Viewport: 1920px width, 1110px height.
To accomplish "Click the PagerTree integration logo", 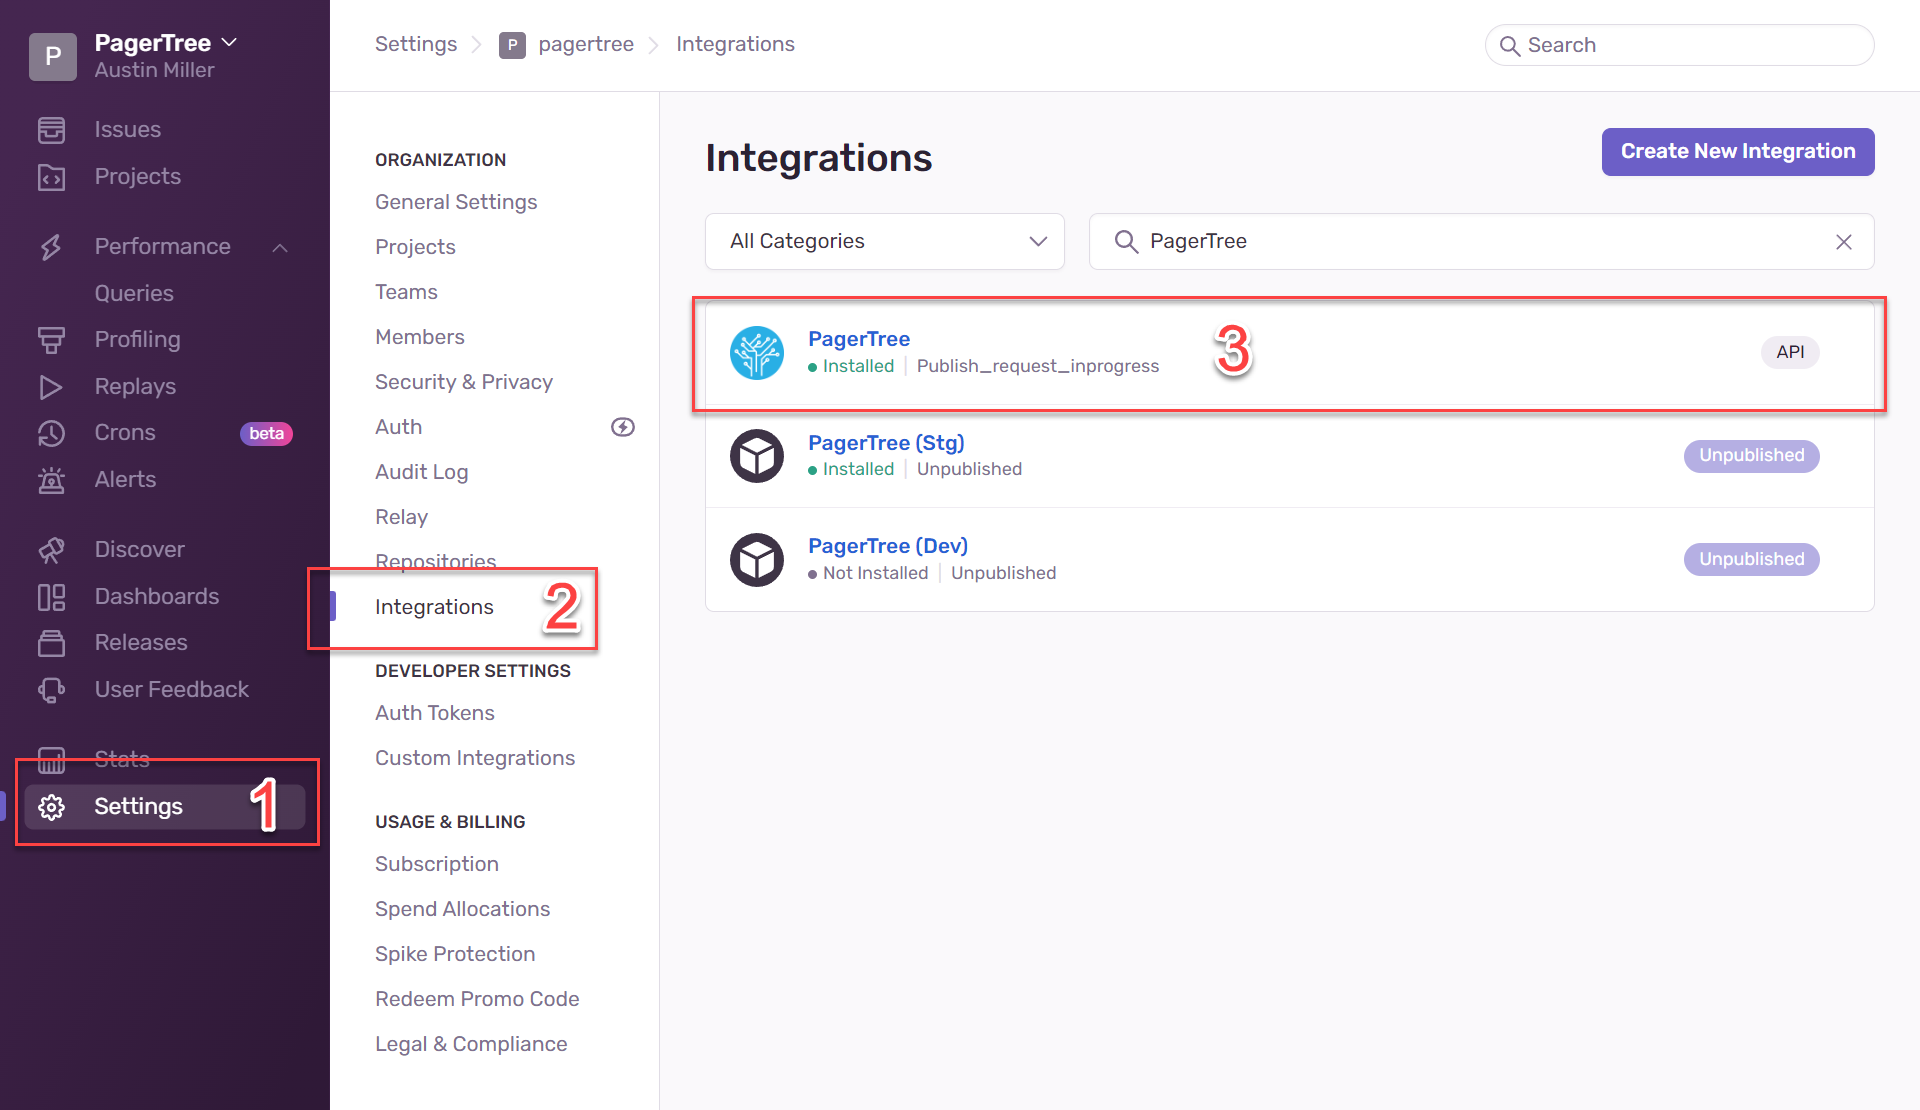I will 757,353.
